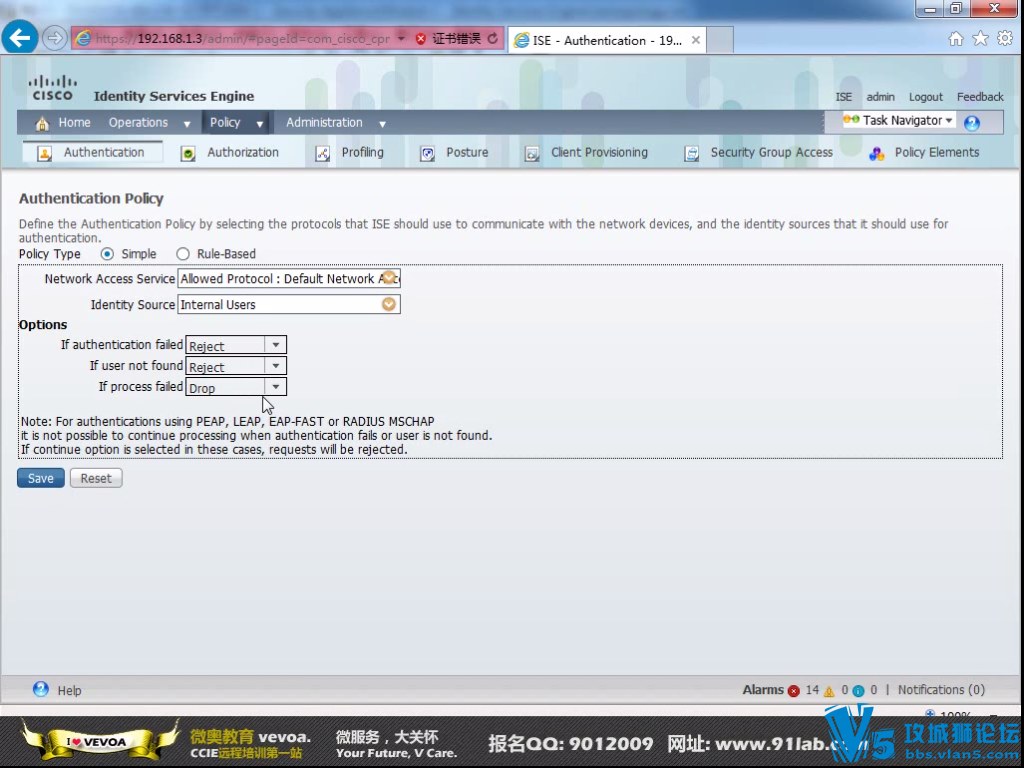Click the Policy Elements icon
The width and height of the screenshot is (1024, 768).
click(x=877, y=154)
